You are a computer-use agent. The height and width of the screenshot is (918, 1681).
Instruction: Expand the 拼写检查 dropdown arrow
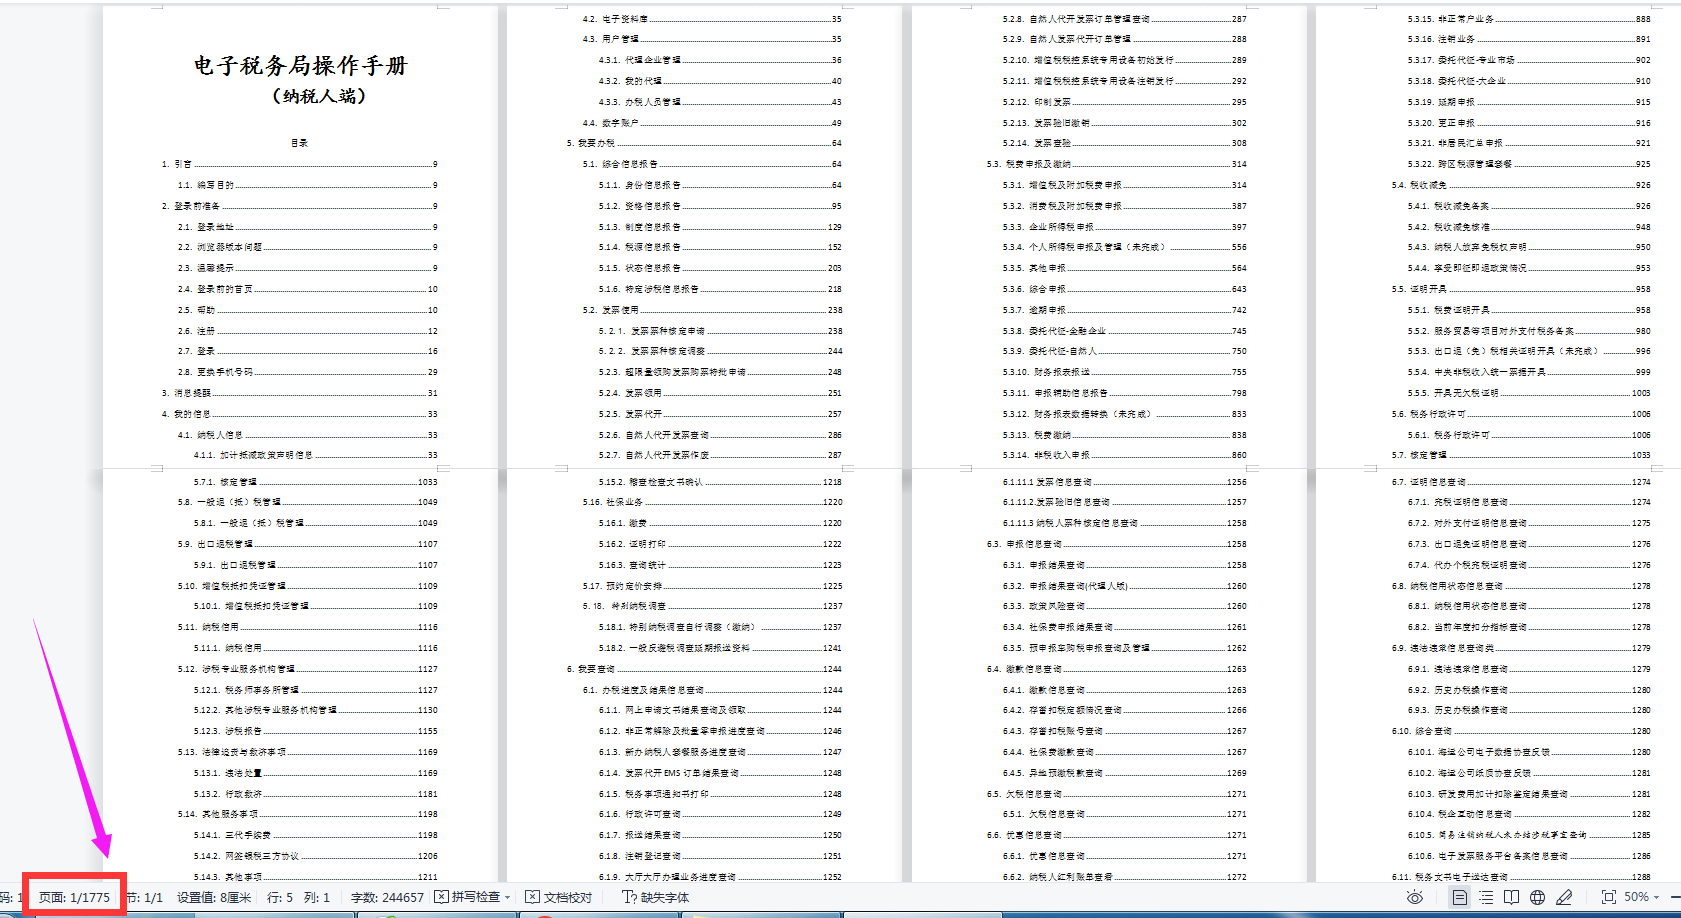click(508, 897)
